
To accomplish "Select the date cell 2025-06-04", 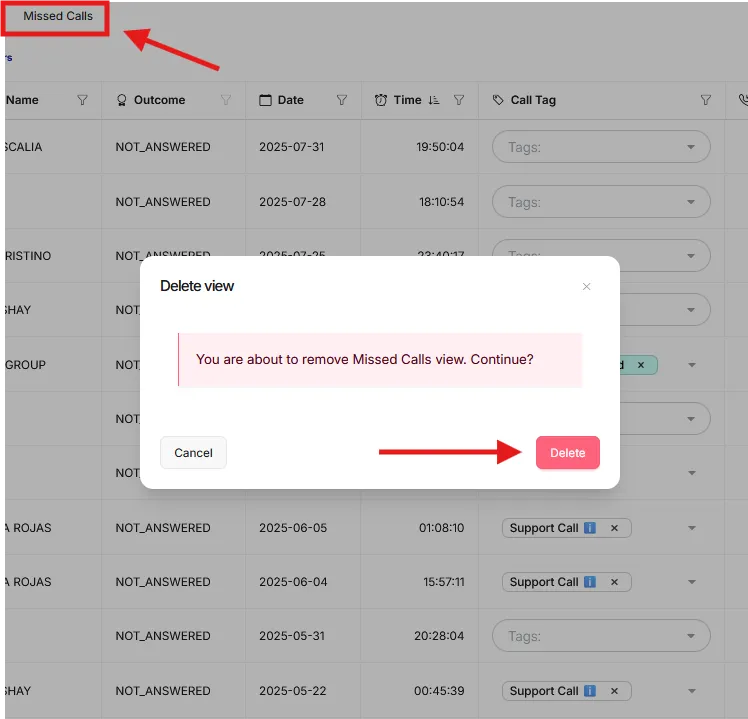I will (293, 582).
